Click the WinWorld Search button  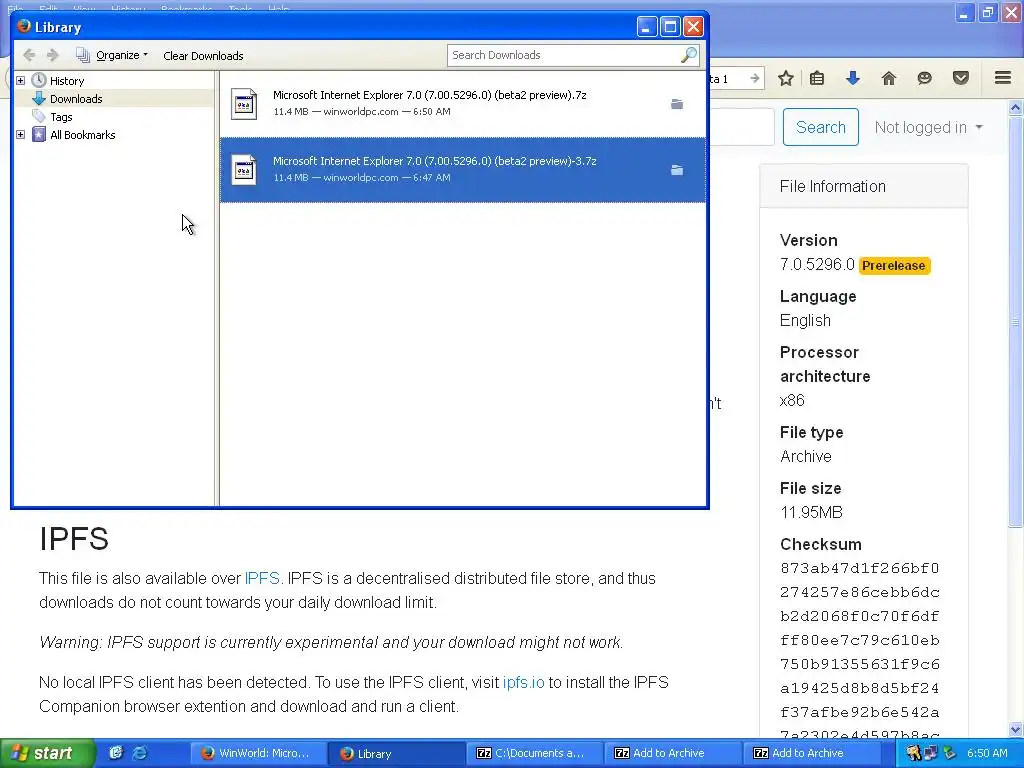(x=821, y=127)
